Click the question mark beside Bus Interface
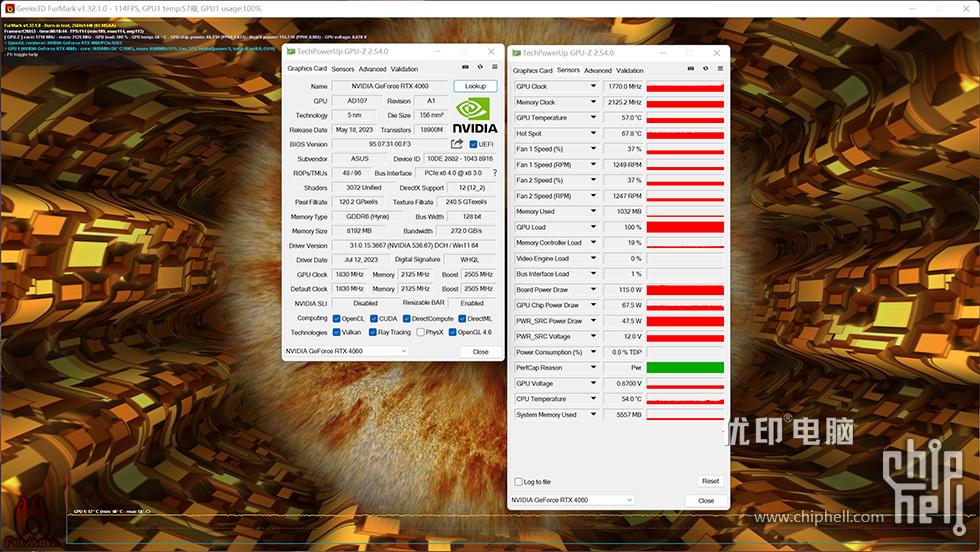Viewport: 980px width, 552px height. pyautogui.click(x=495, y=173)
